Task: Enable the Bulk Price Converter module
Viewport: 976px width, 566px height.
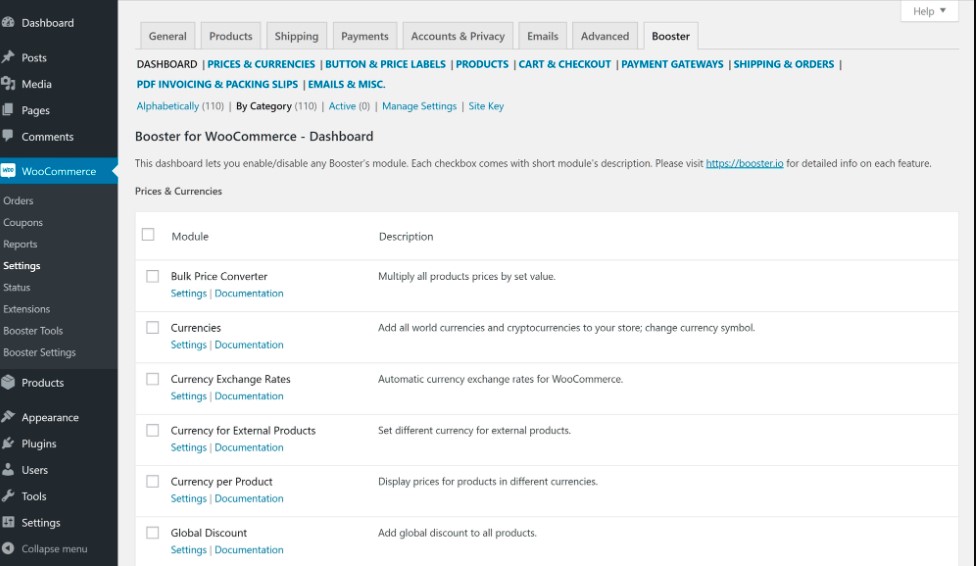Action: 152,276
